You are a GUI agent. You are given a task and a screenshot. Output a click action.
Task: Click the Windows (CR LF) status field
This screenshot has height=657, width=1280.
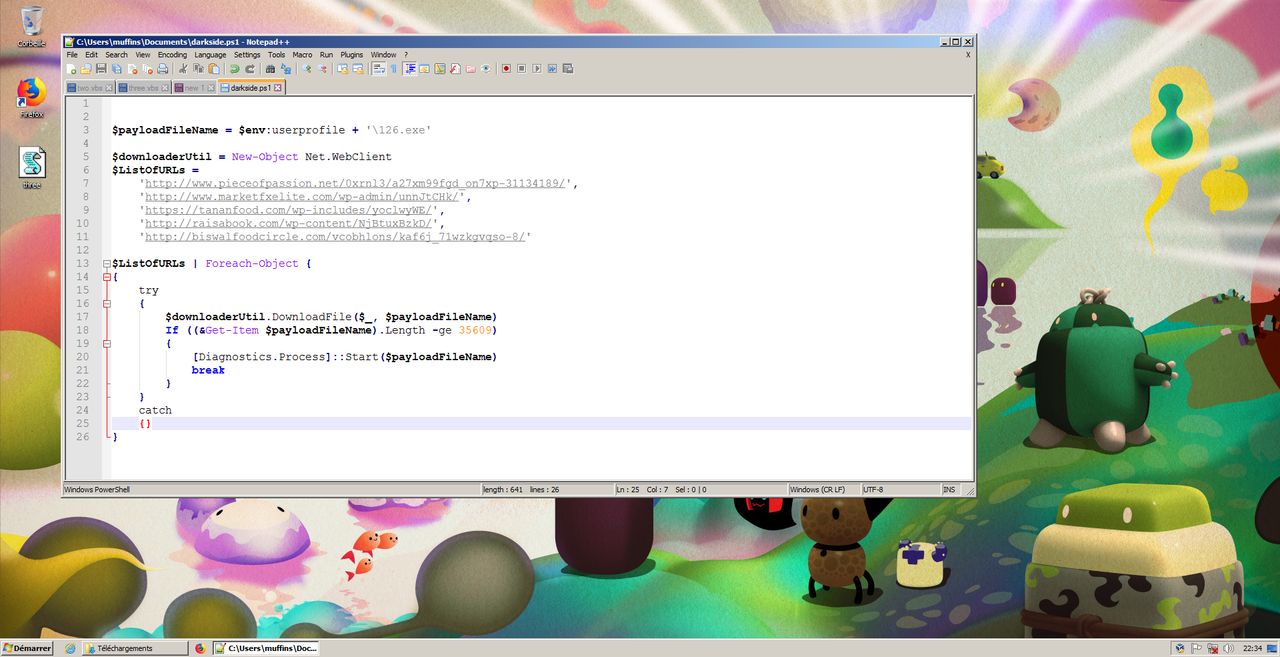point(822,489)
